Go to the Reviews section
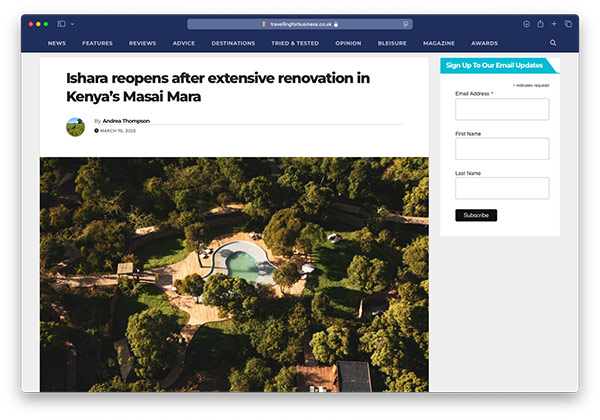600x420 pixels. click(142, 43)
